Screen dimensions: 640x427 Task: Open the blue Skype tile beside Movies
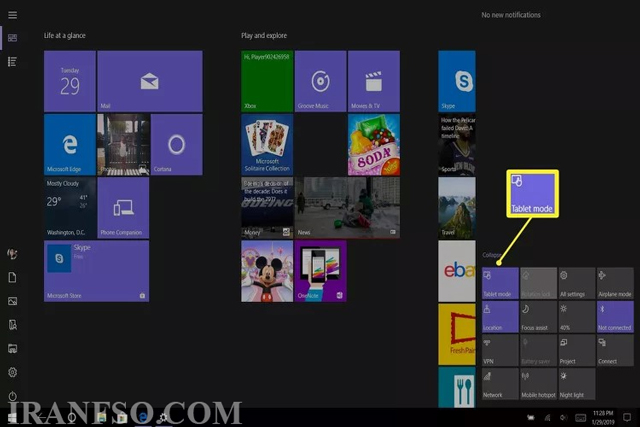point(457,81)
